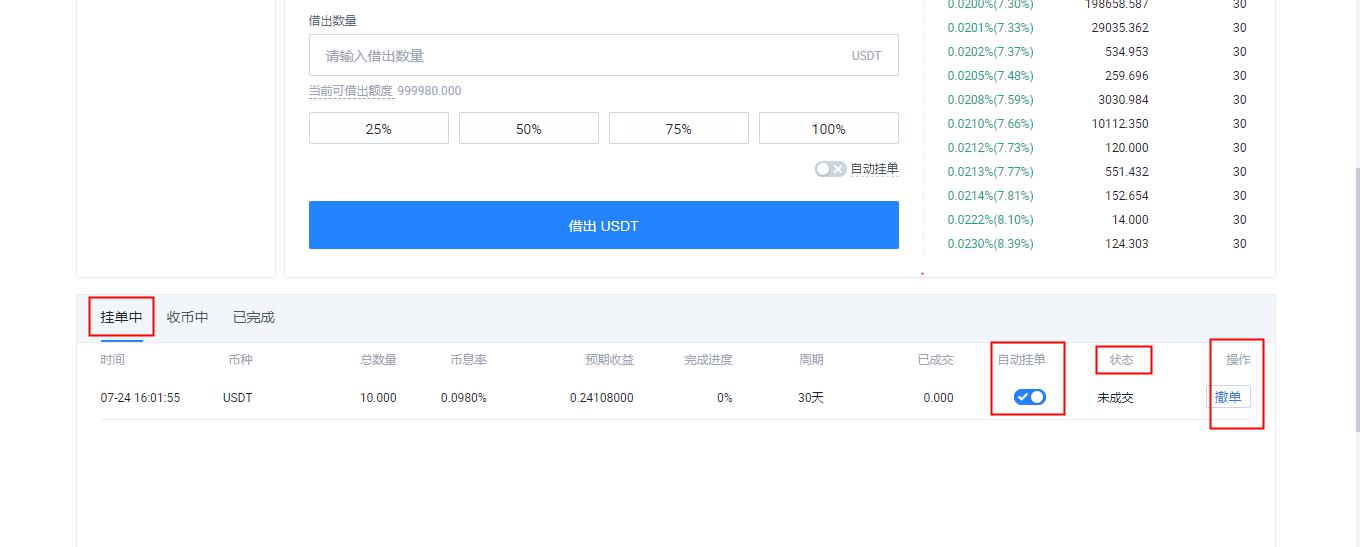Select the 75% amount button
The image size is (1360, 547).
[679, 129]
